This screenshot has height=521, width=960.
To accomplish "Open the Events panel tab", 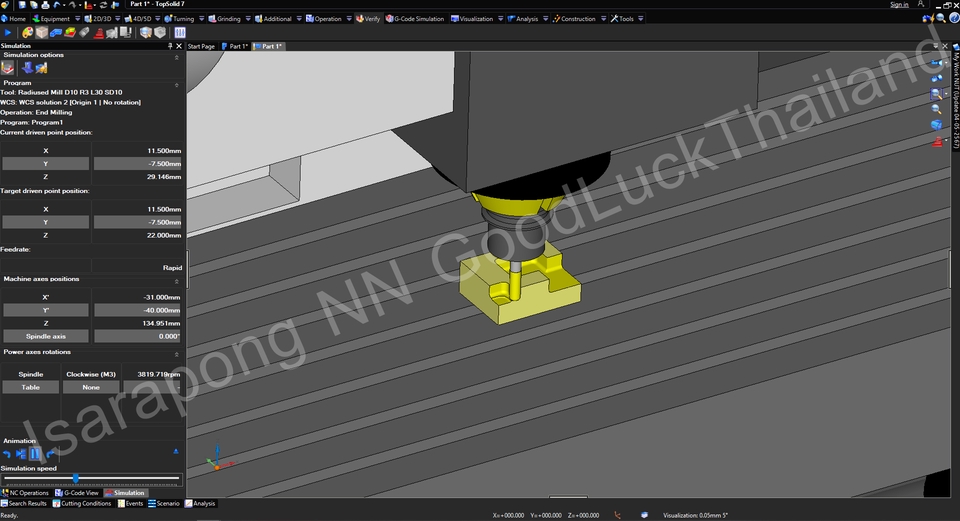I will 130,504.
